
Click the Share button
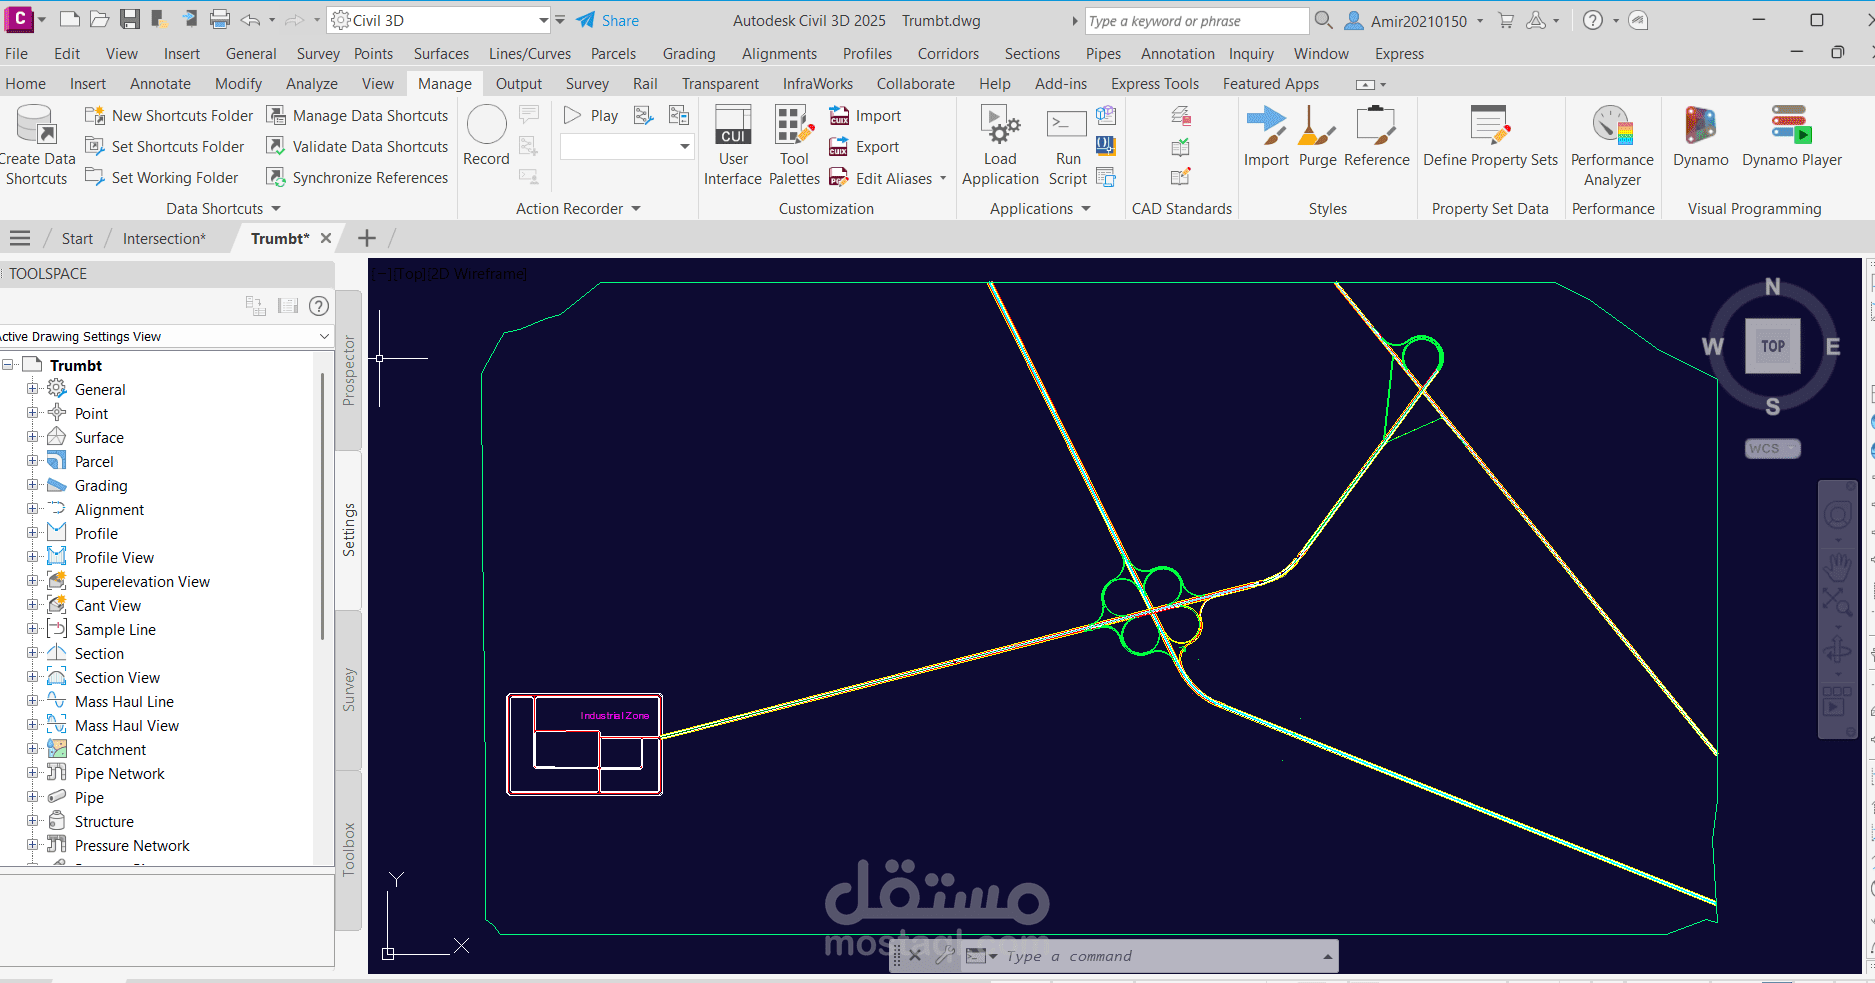[x=608, y=20]
